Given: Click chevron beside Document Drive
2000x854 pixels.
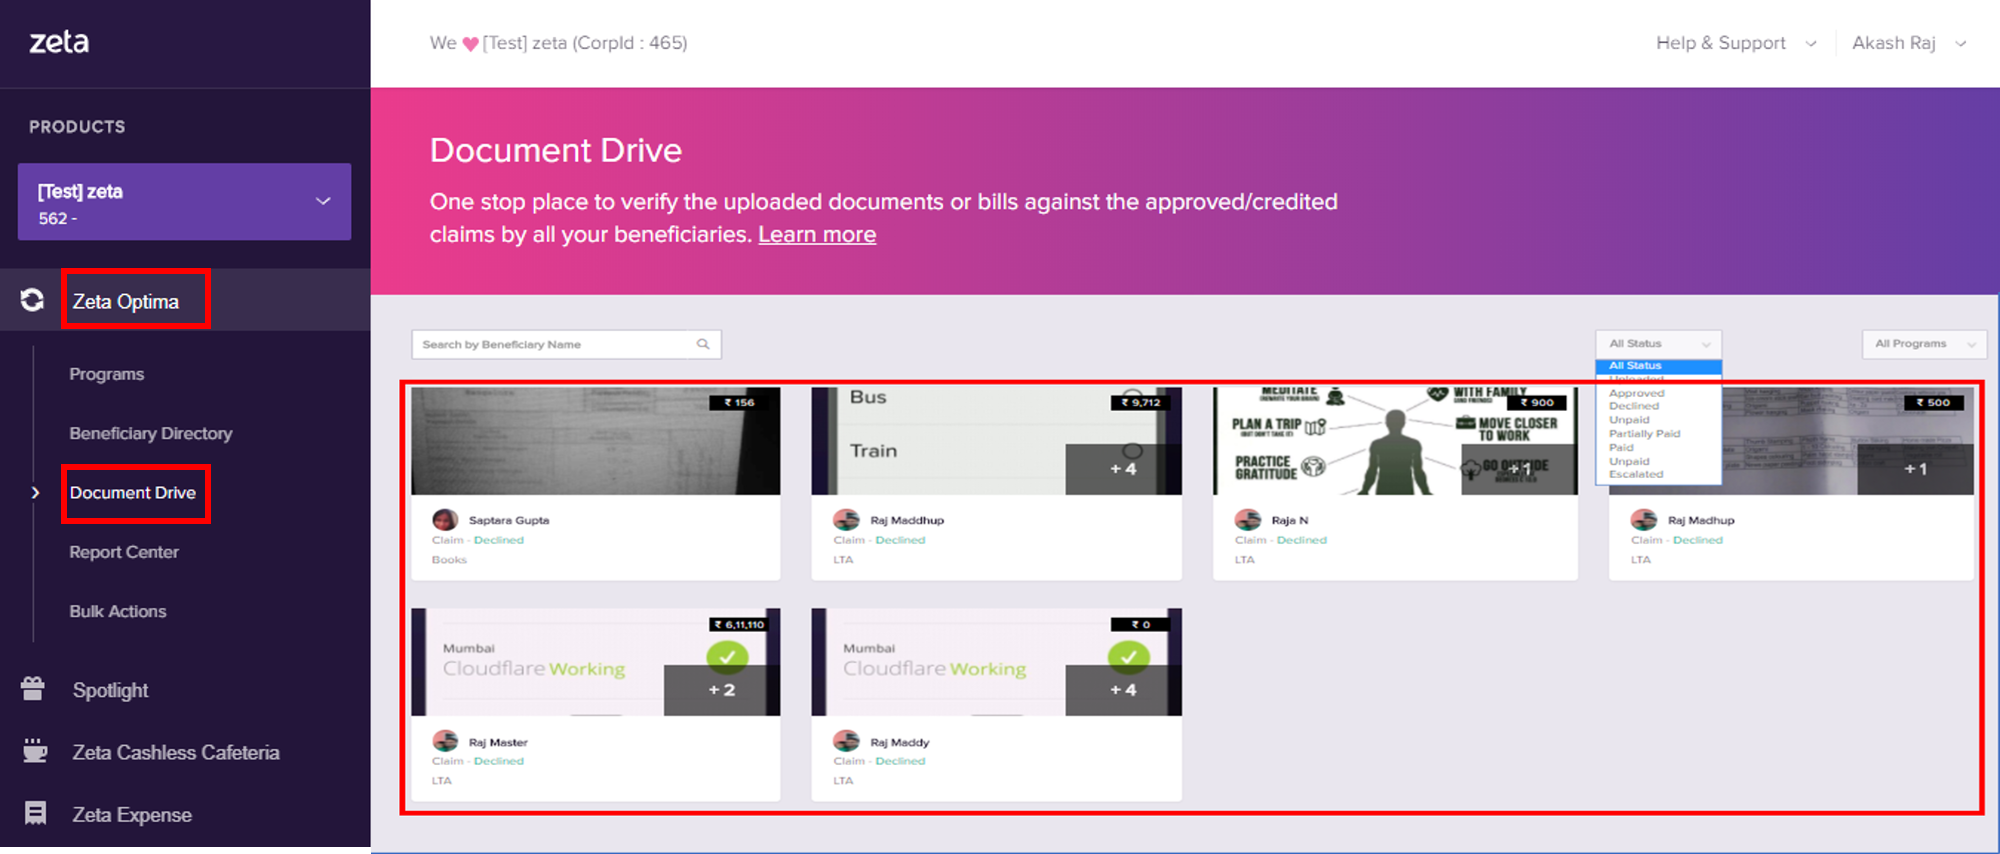Looking at the screenshot, I should 35,493.
